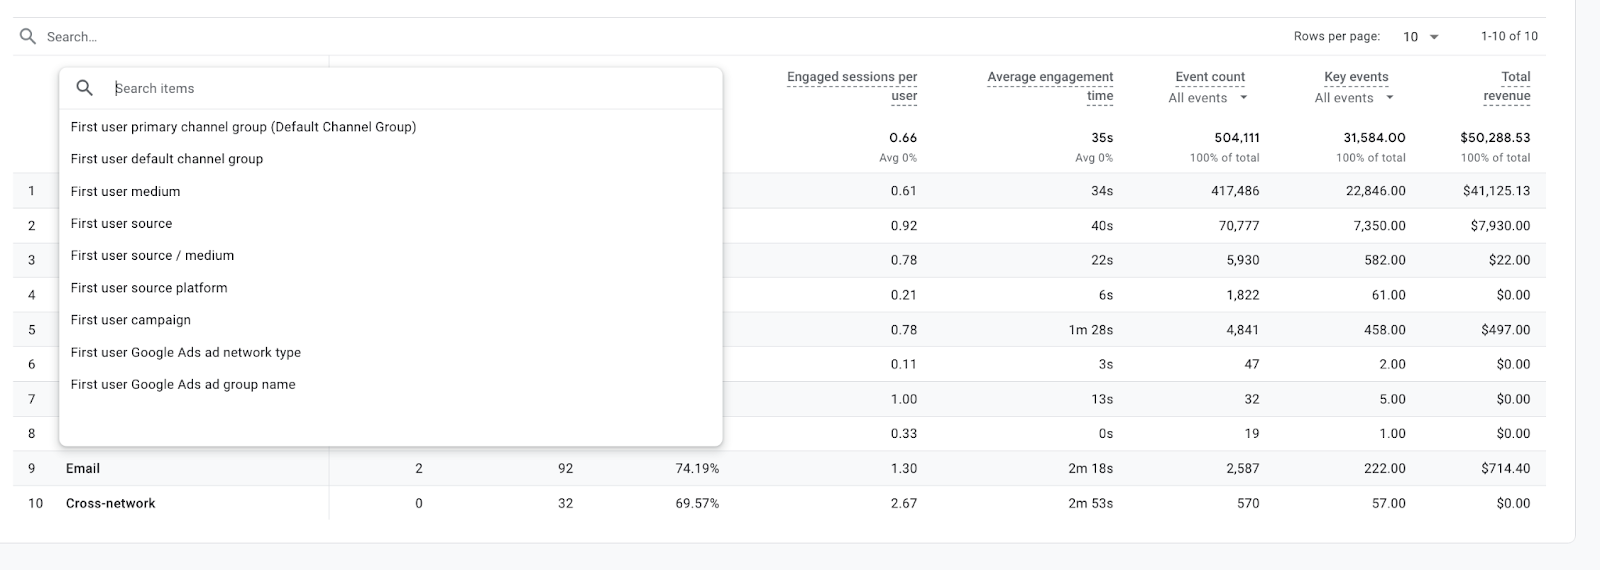Select First user campaign dimension

coord(131,320)
